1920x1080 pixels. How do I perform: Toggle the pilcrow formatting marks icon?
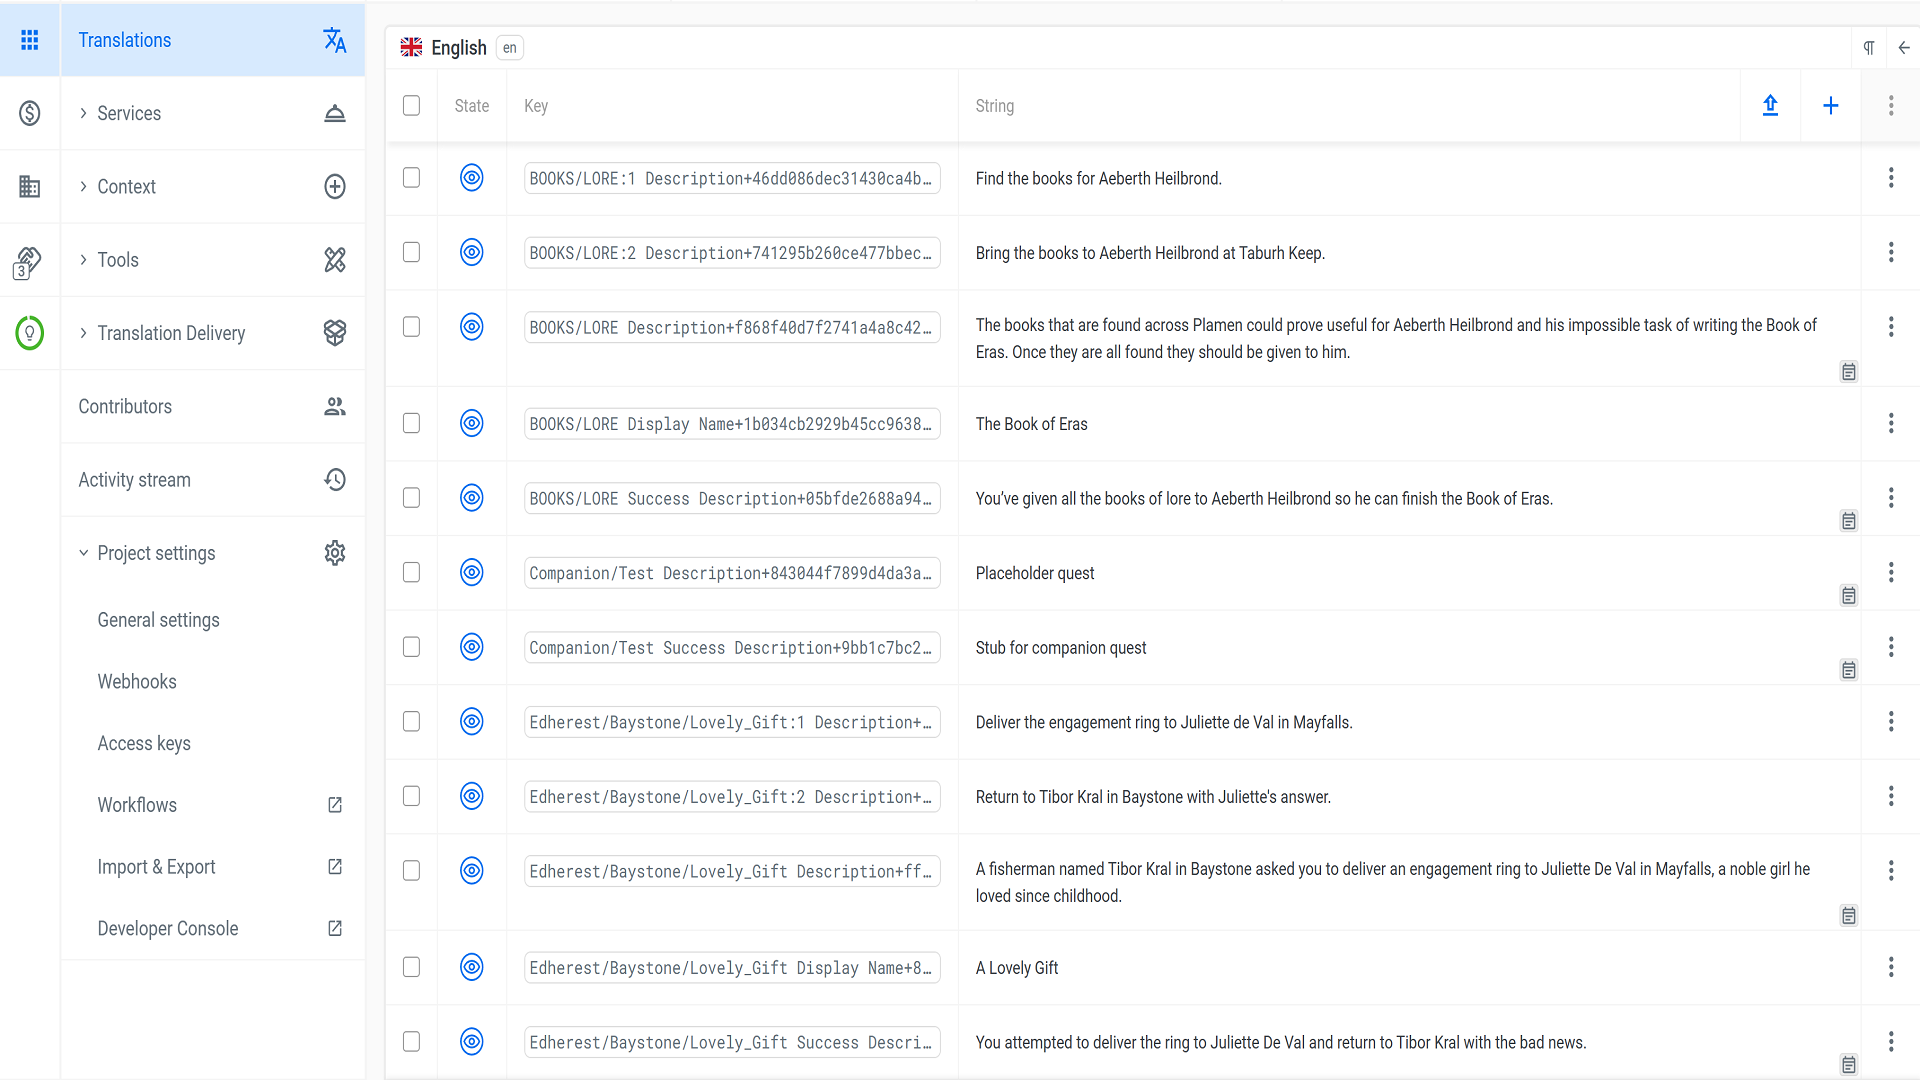[1869, 48]
